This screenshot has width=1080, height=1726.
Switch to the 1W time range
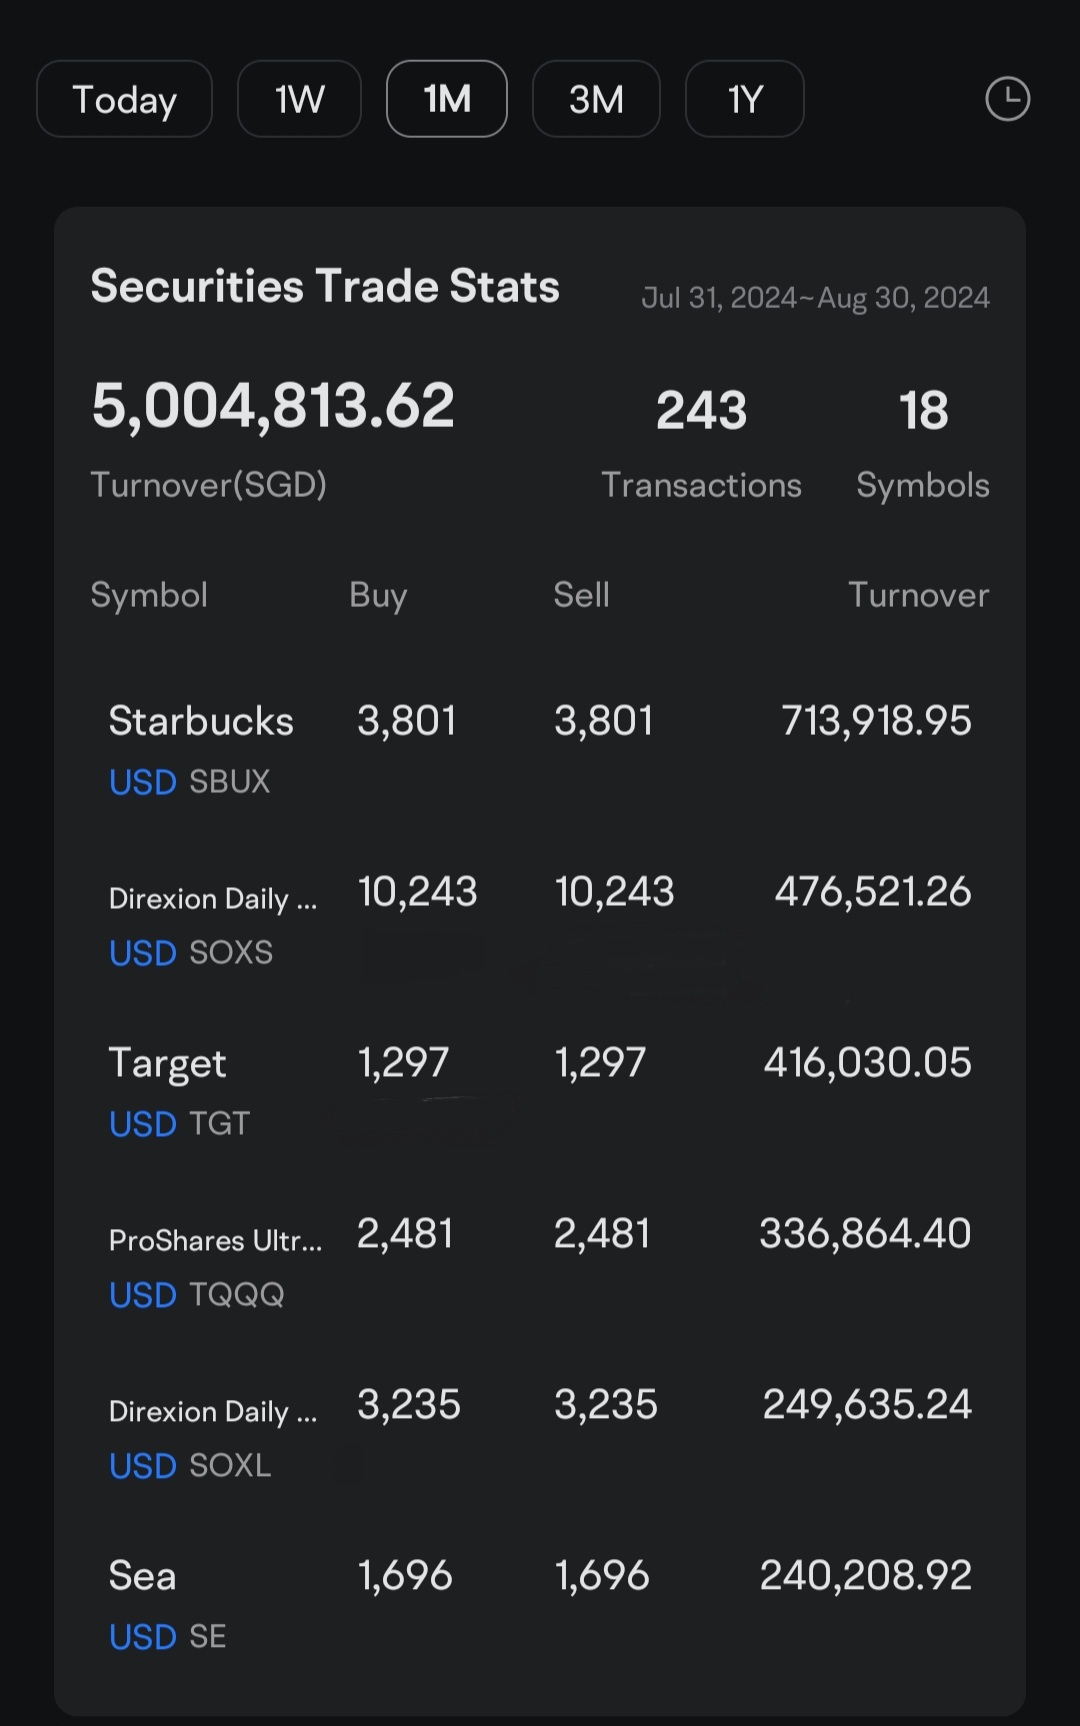[299, 99]
